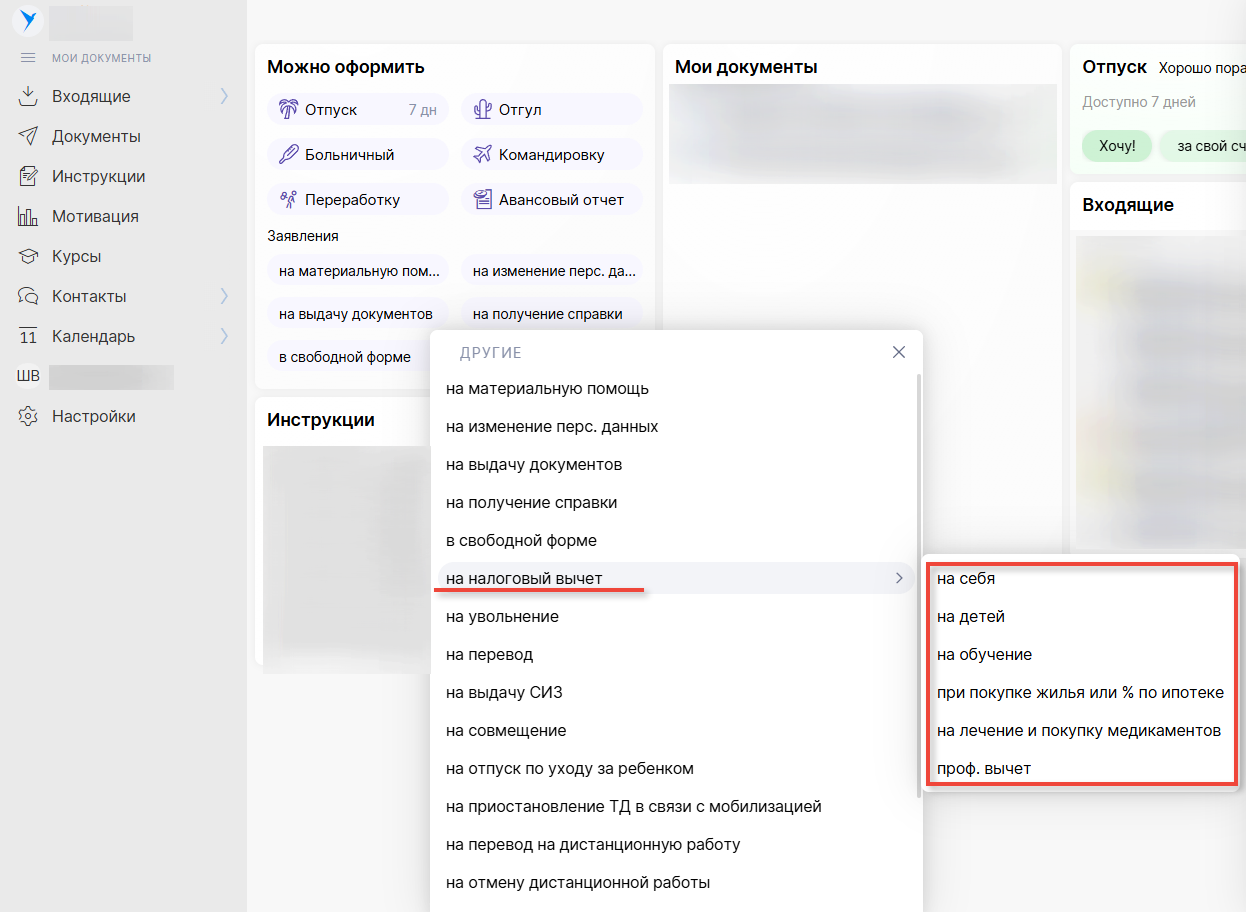Screen dimensions: 1246x912
Task: Click the Больничный request button
Action: coord(357,155)
